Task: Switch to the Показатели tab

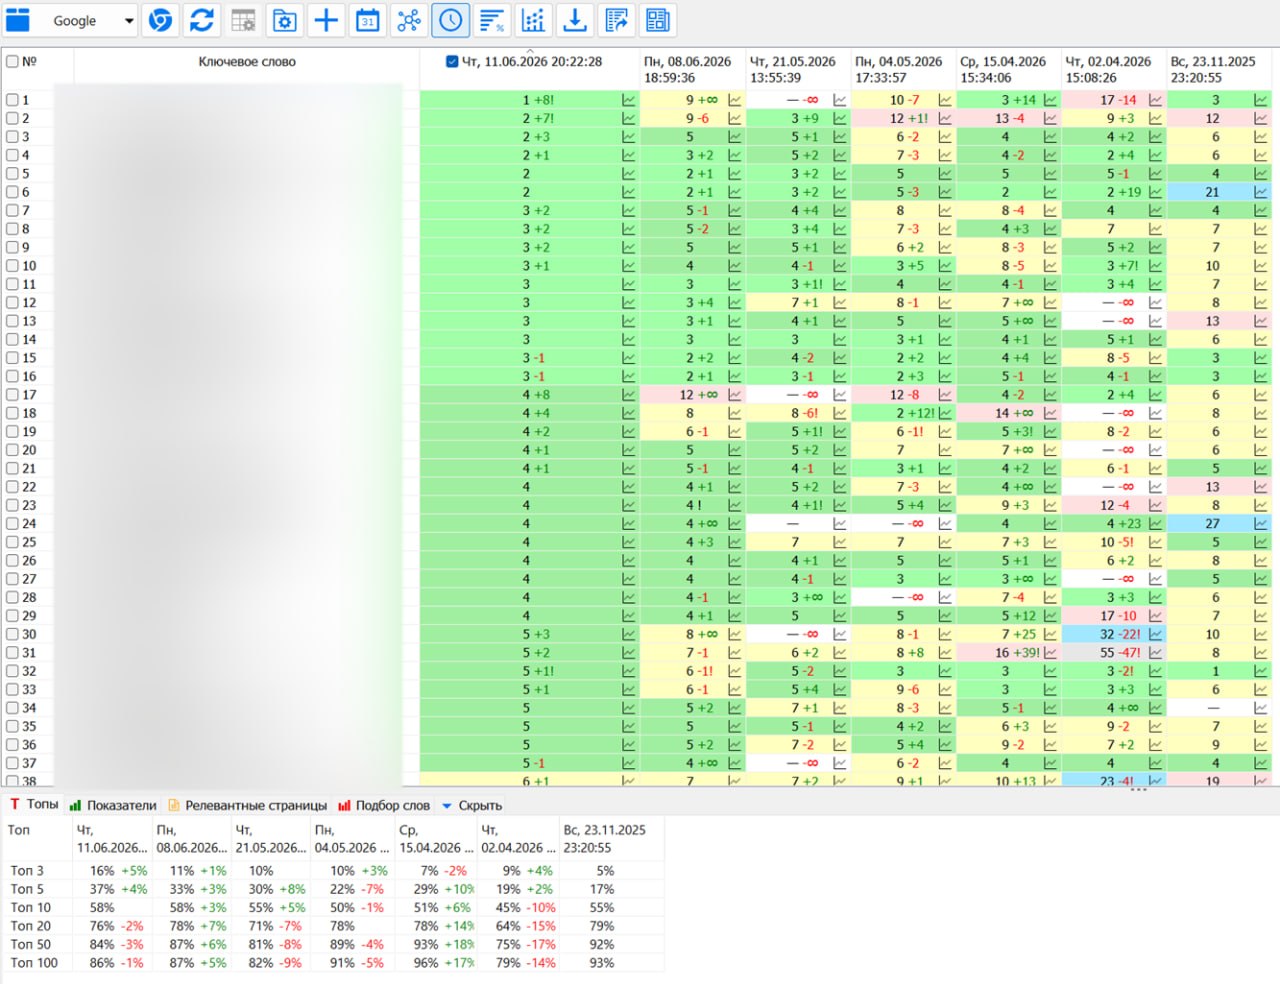Action: [x=113, y=806]
